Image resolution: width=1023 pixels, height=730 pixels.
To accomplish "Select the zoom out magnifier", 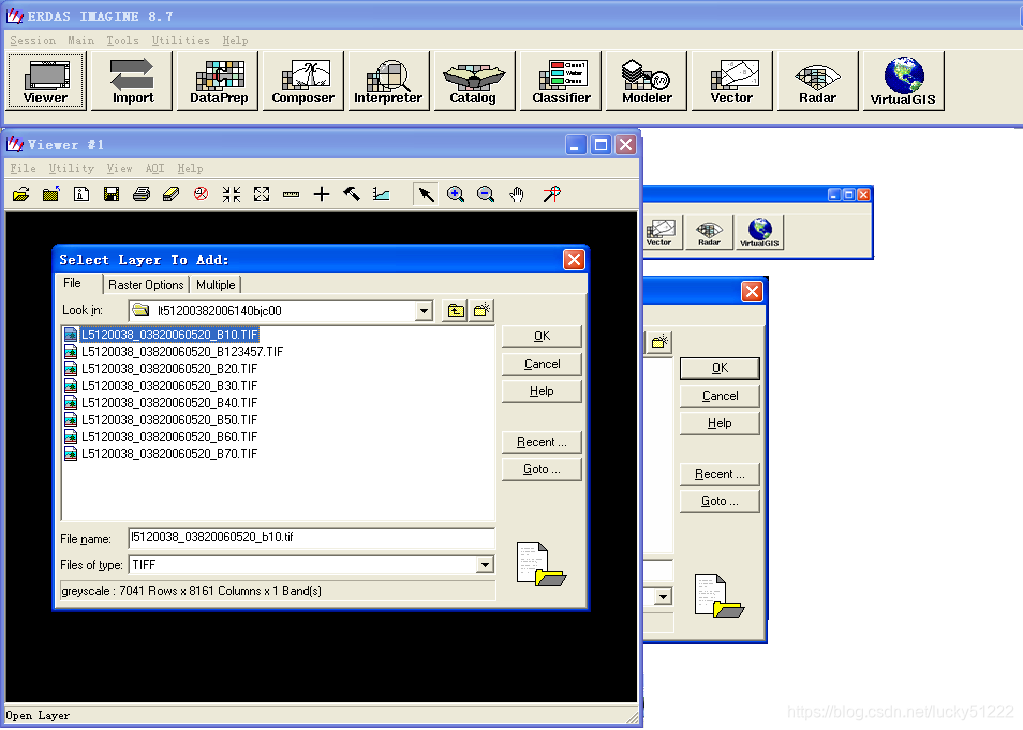I will click(485, 194).
